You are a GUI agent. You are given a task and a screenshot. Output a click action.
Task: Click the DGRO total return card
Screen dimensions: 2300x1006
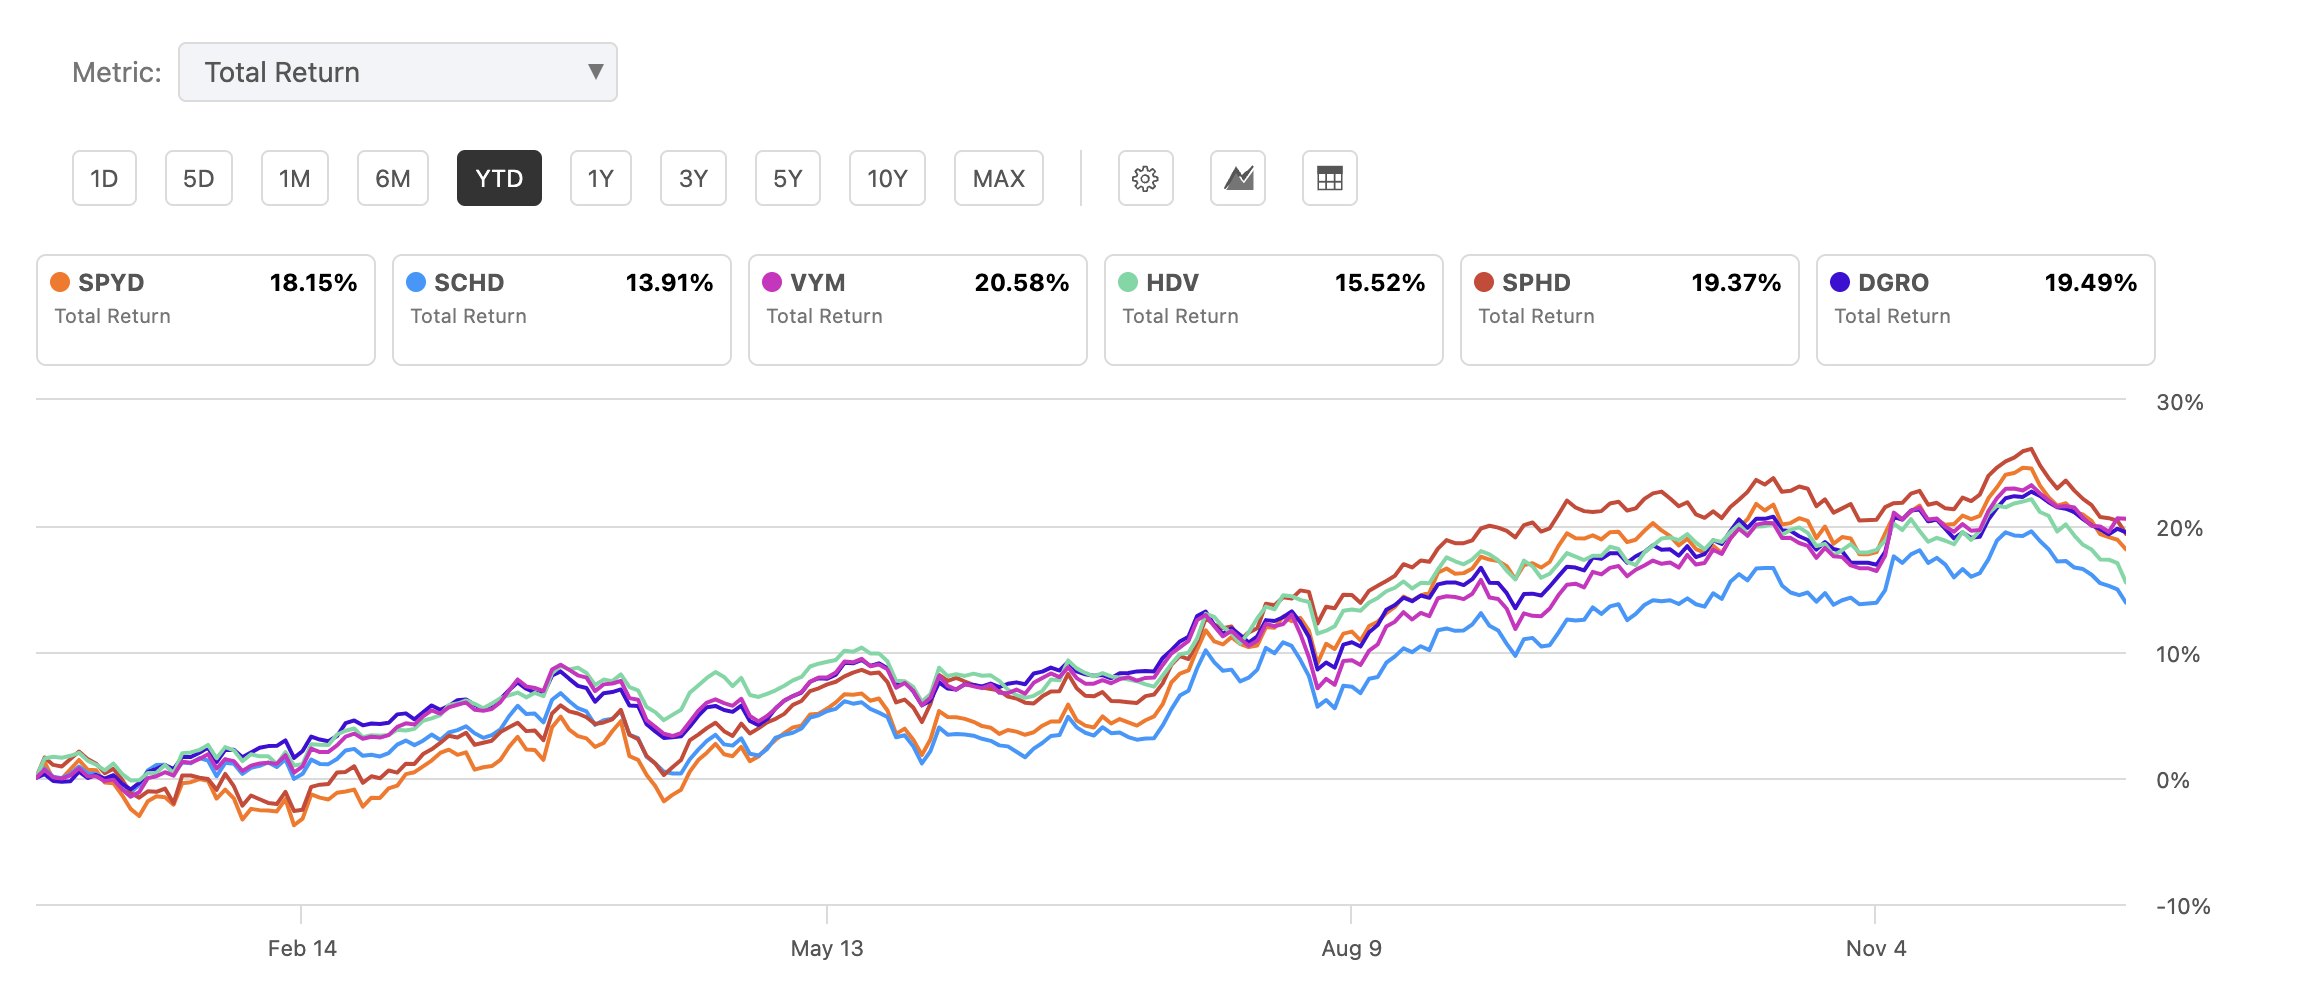point(1985,310)
